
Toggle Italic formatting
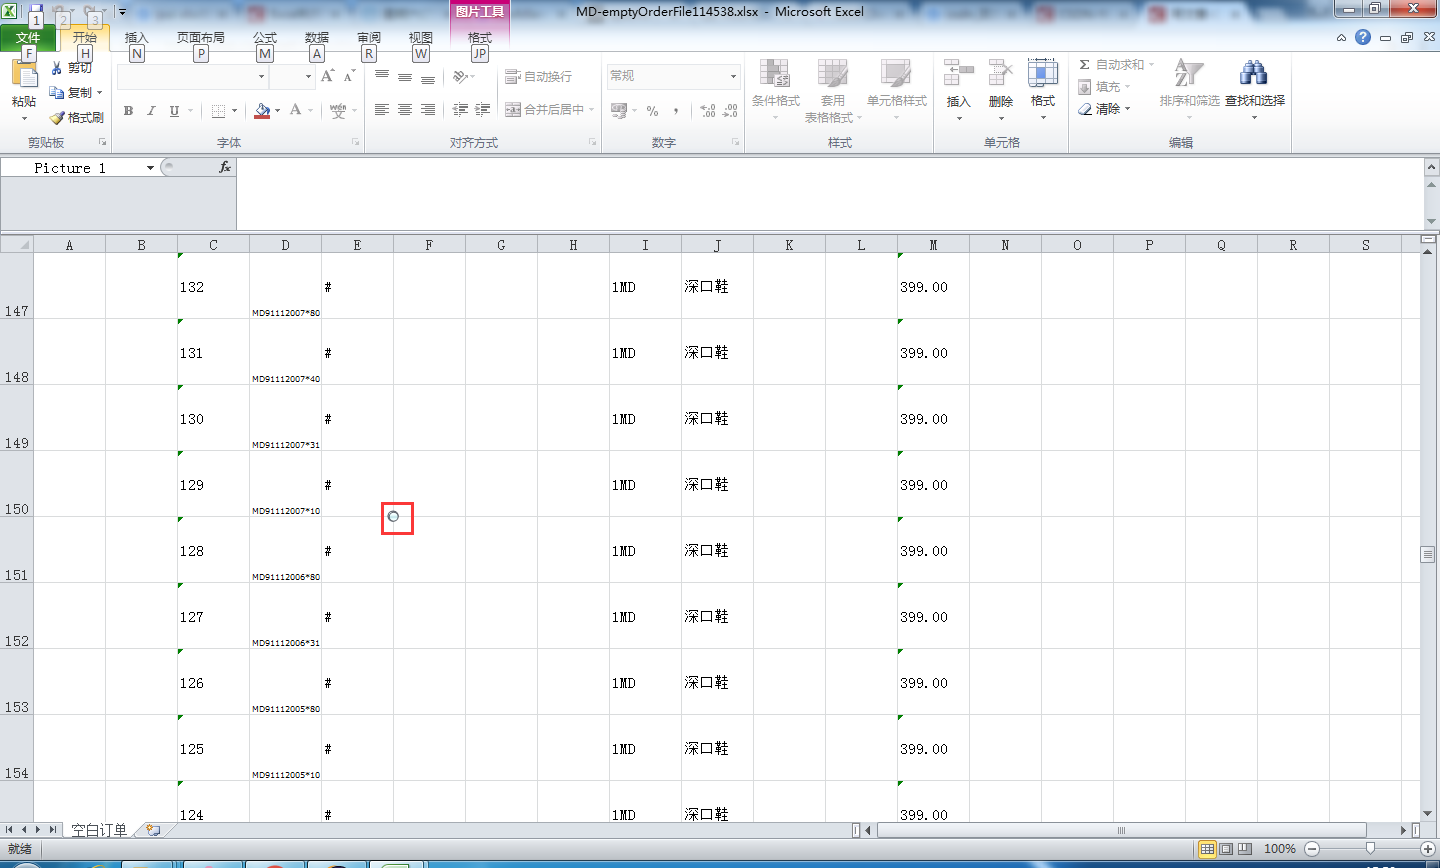pyautogui.click(x=151, y=110)
